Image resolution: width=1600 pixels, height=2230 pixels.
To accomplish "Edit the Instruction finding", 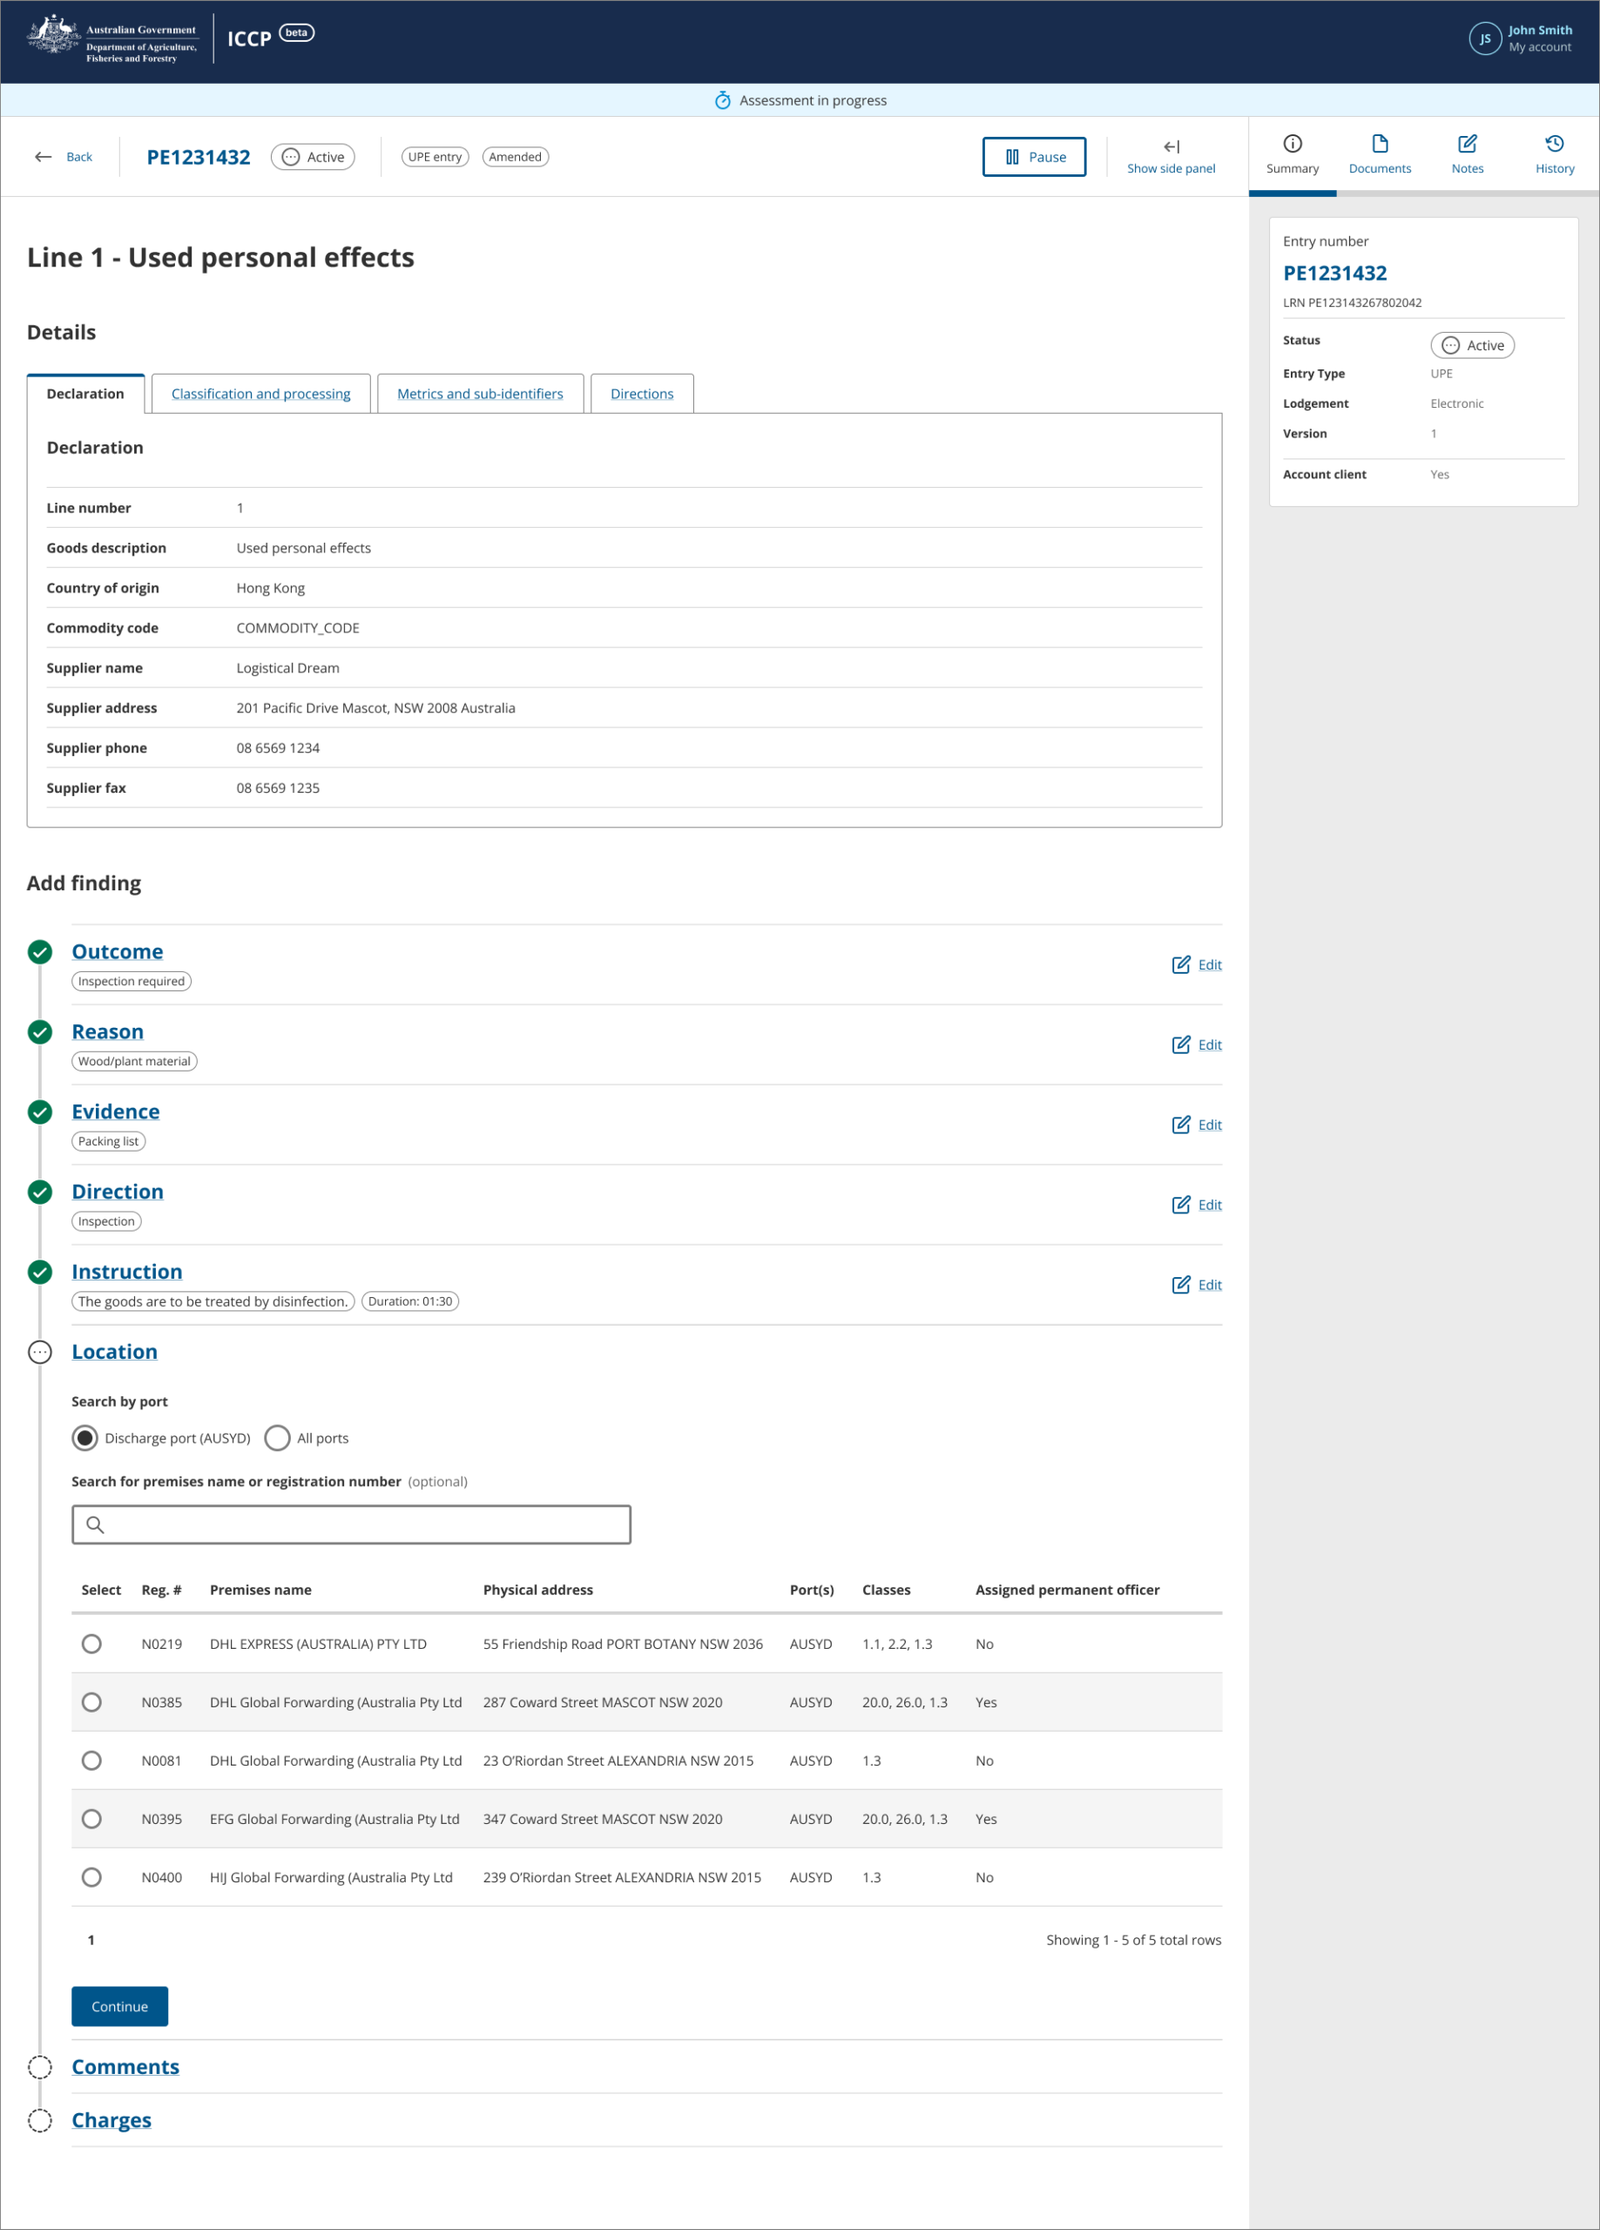I will pyautogui.click(x=1196, y=1285).
